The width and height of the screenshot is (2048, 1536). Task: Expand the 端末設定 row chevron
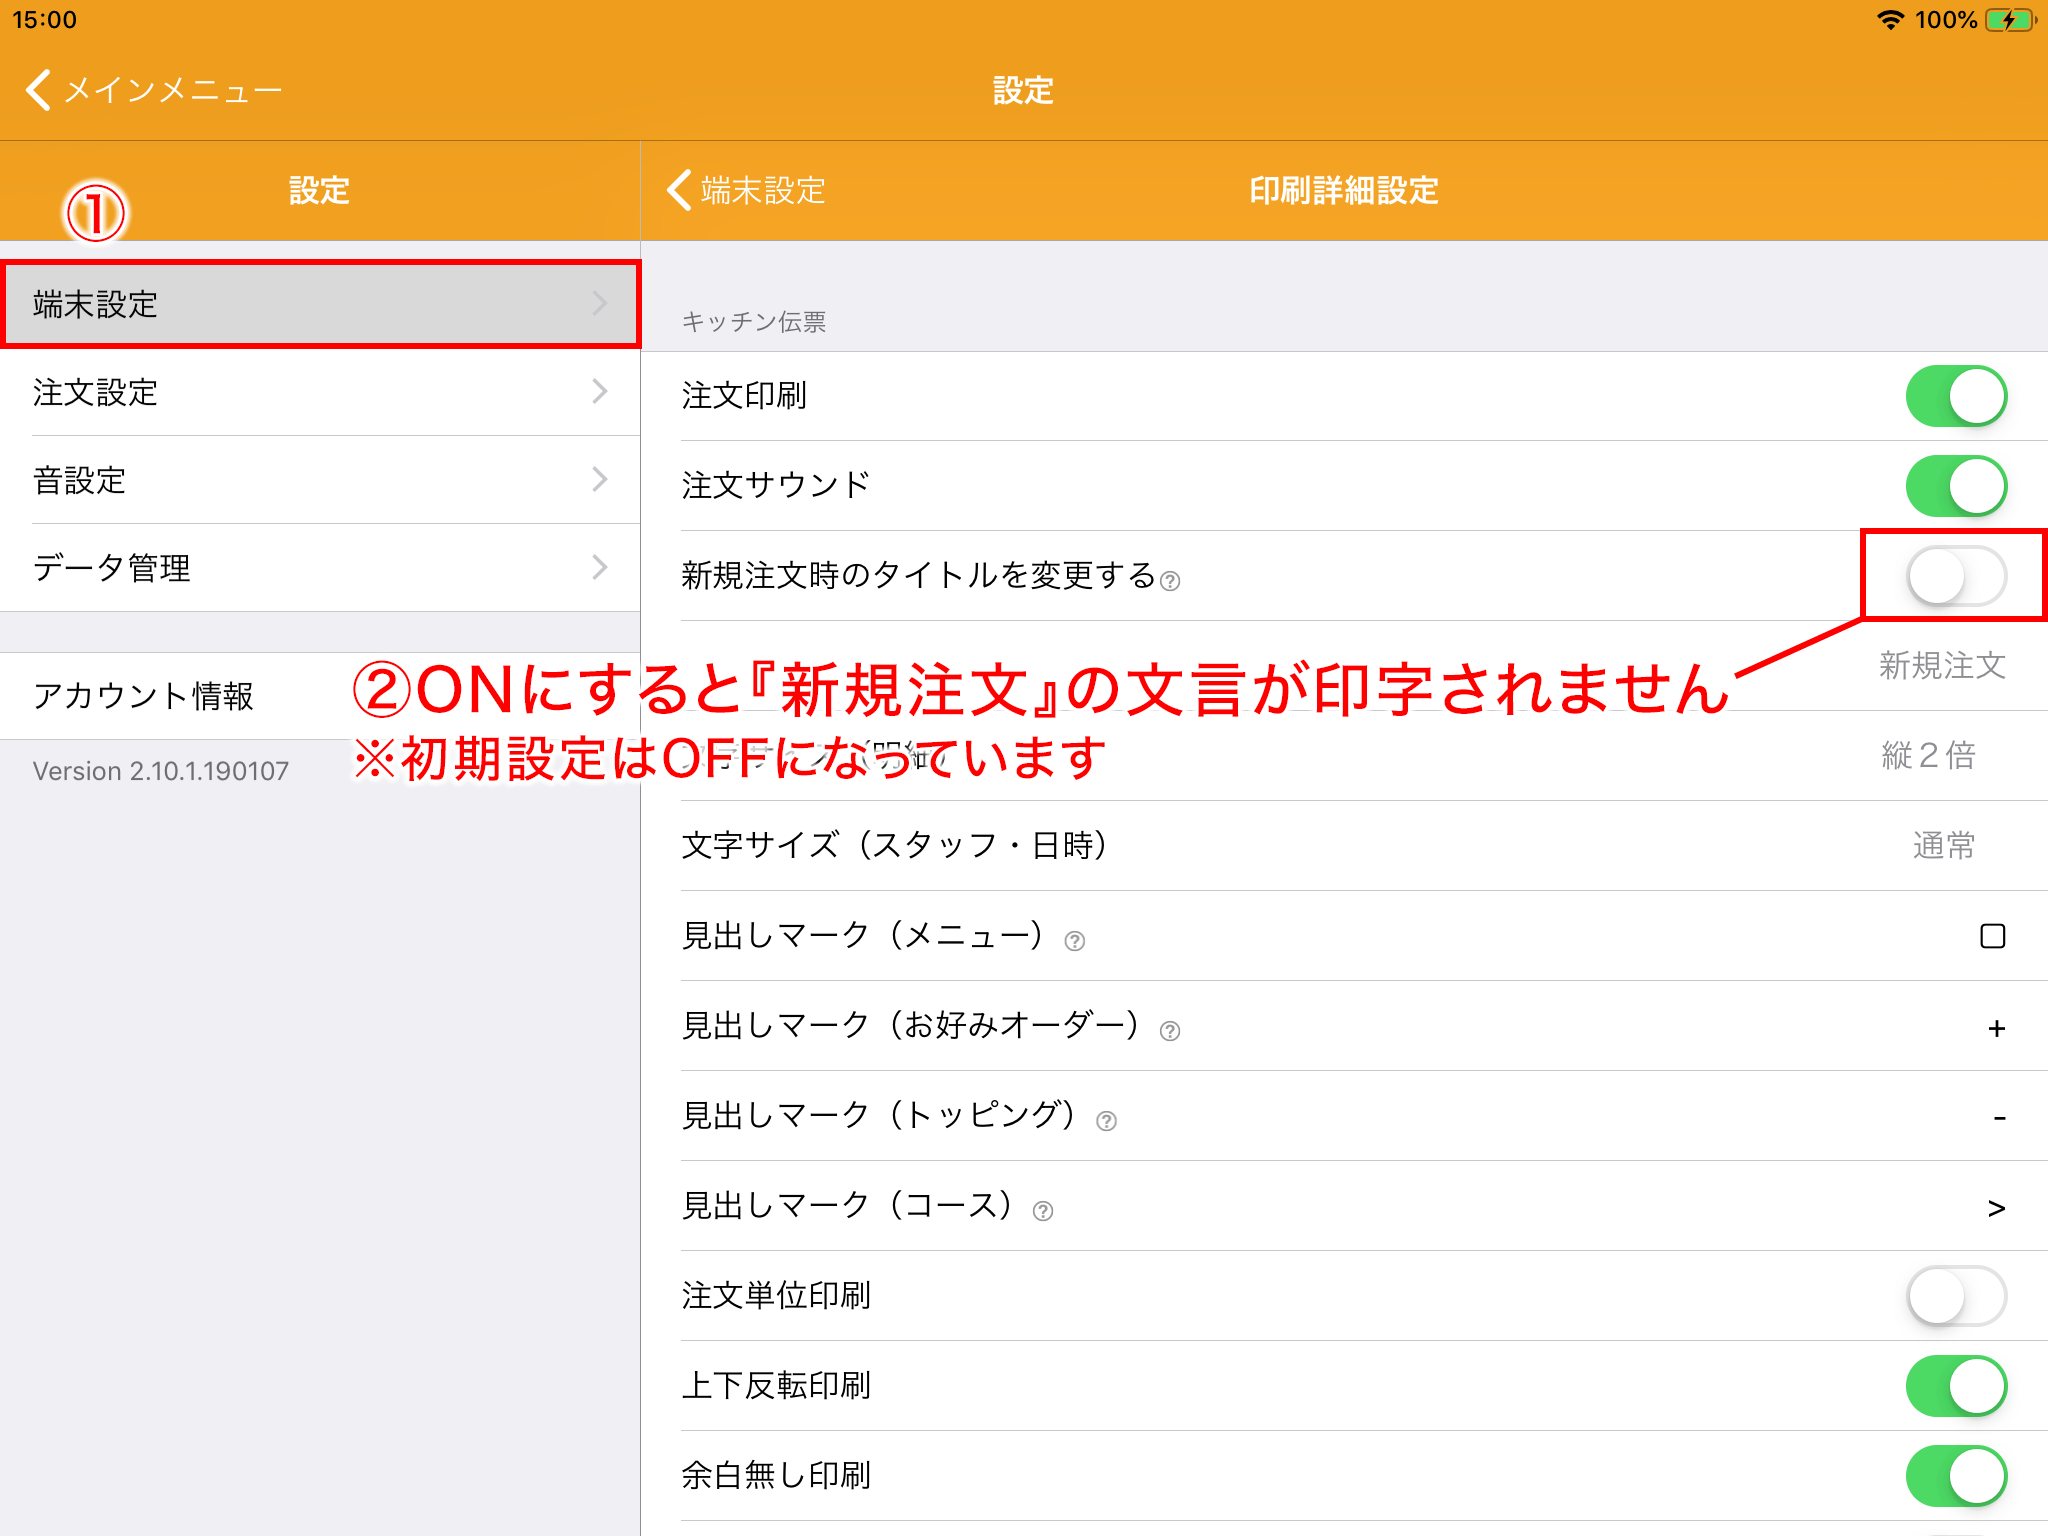(x=600, y=303)
